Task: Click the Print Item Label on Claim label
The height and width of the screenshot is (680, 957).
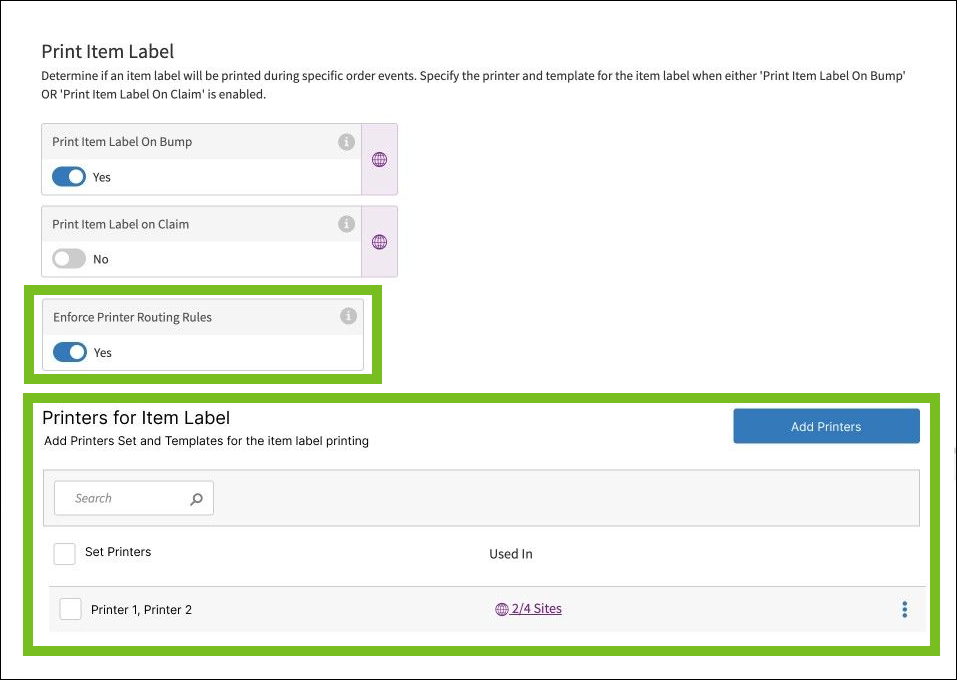Action: coord(120,224)
